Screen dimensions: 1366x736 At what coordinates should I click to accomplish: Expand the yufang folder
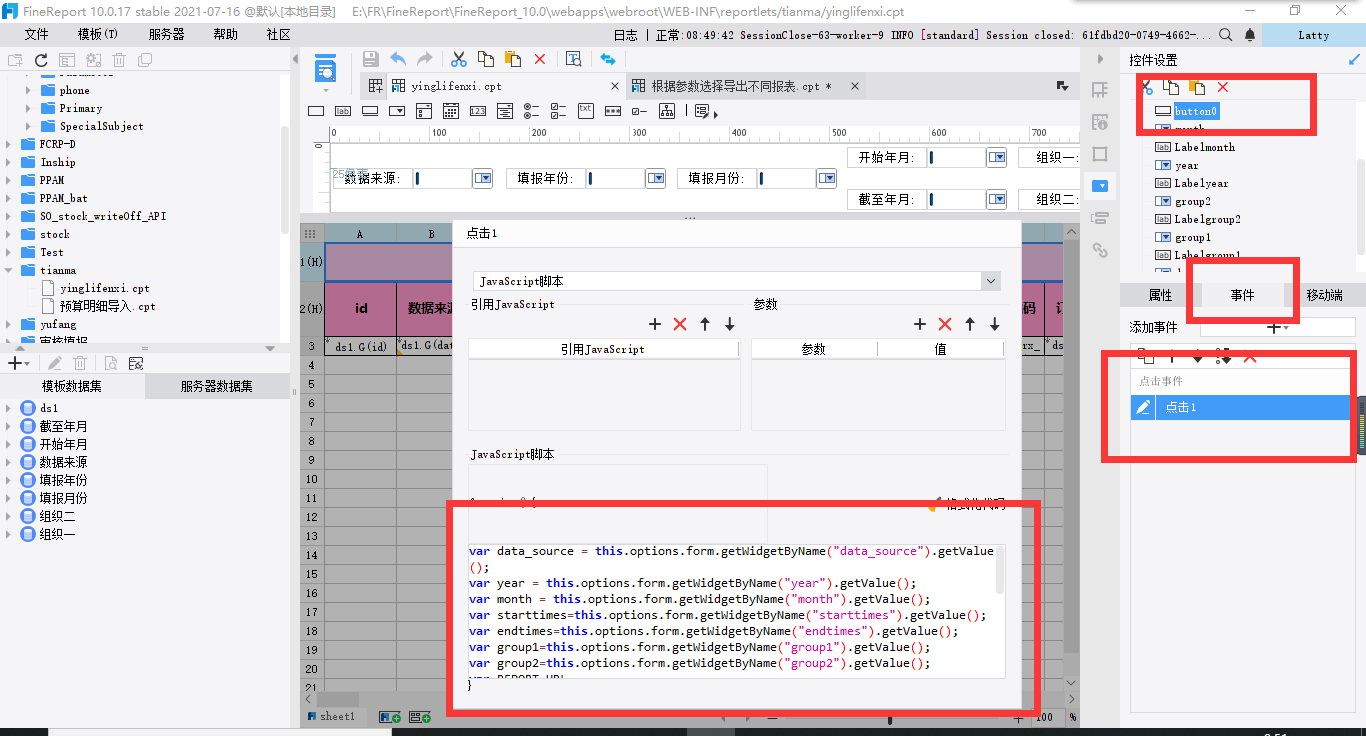(10, 324)
